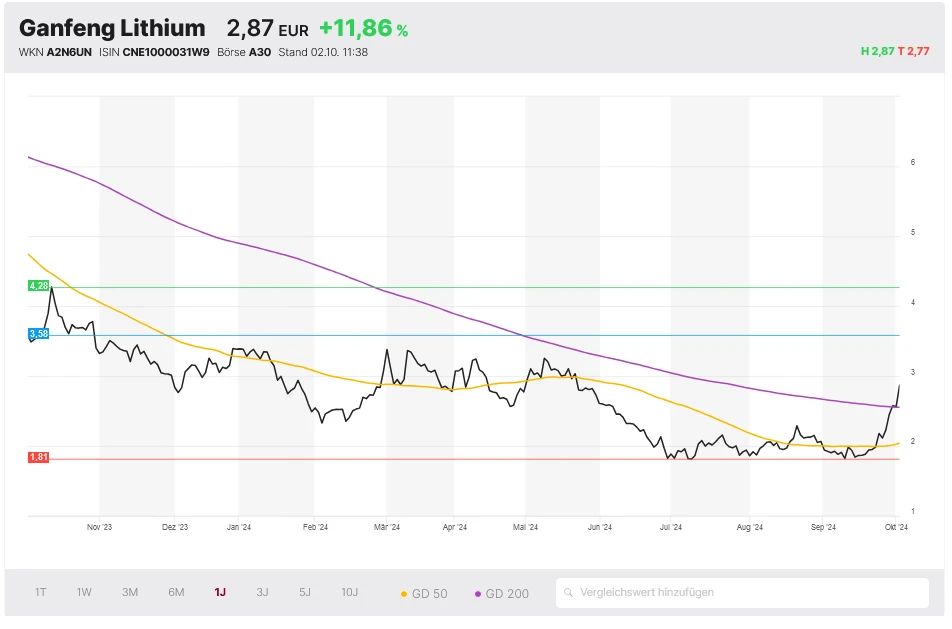Click the blue 3,58 price marker
The height and width of the screenshot is (629, 952).
[x=39, y=334]
